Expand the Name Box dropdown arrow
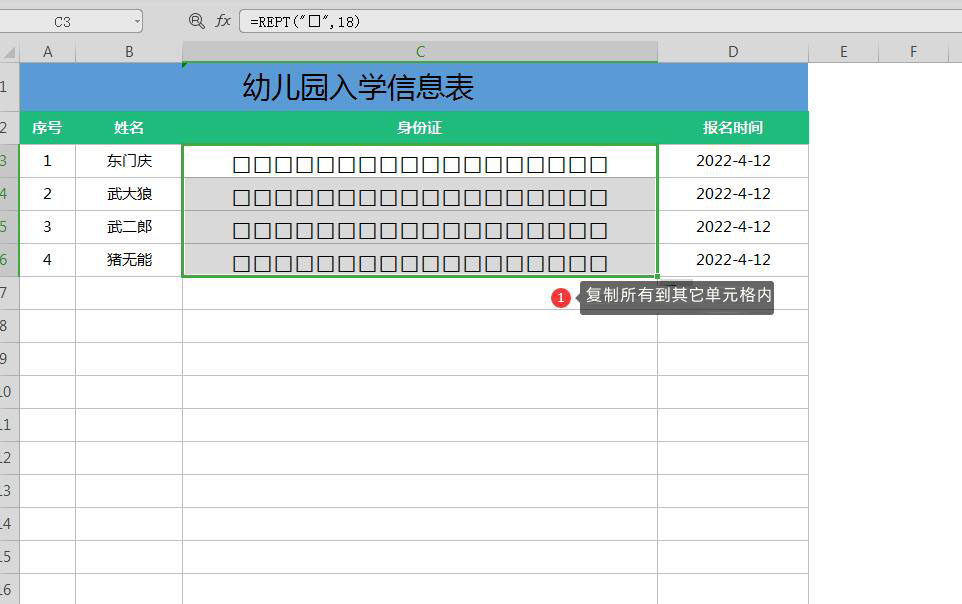 click(137, 22)
